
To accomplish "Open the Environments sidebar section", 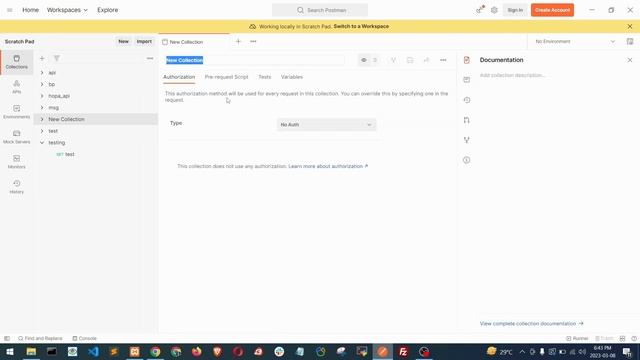I will 16,112.
